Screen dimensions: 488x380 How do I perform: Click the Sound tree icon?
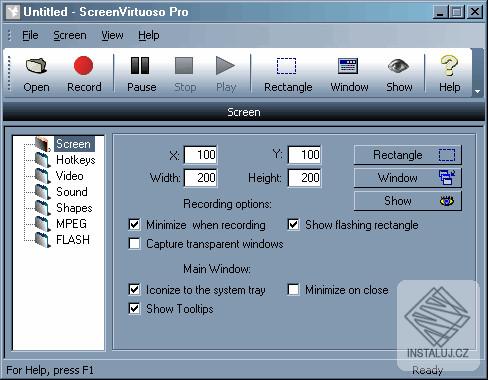coord(43,192)
